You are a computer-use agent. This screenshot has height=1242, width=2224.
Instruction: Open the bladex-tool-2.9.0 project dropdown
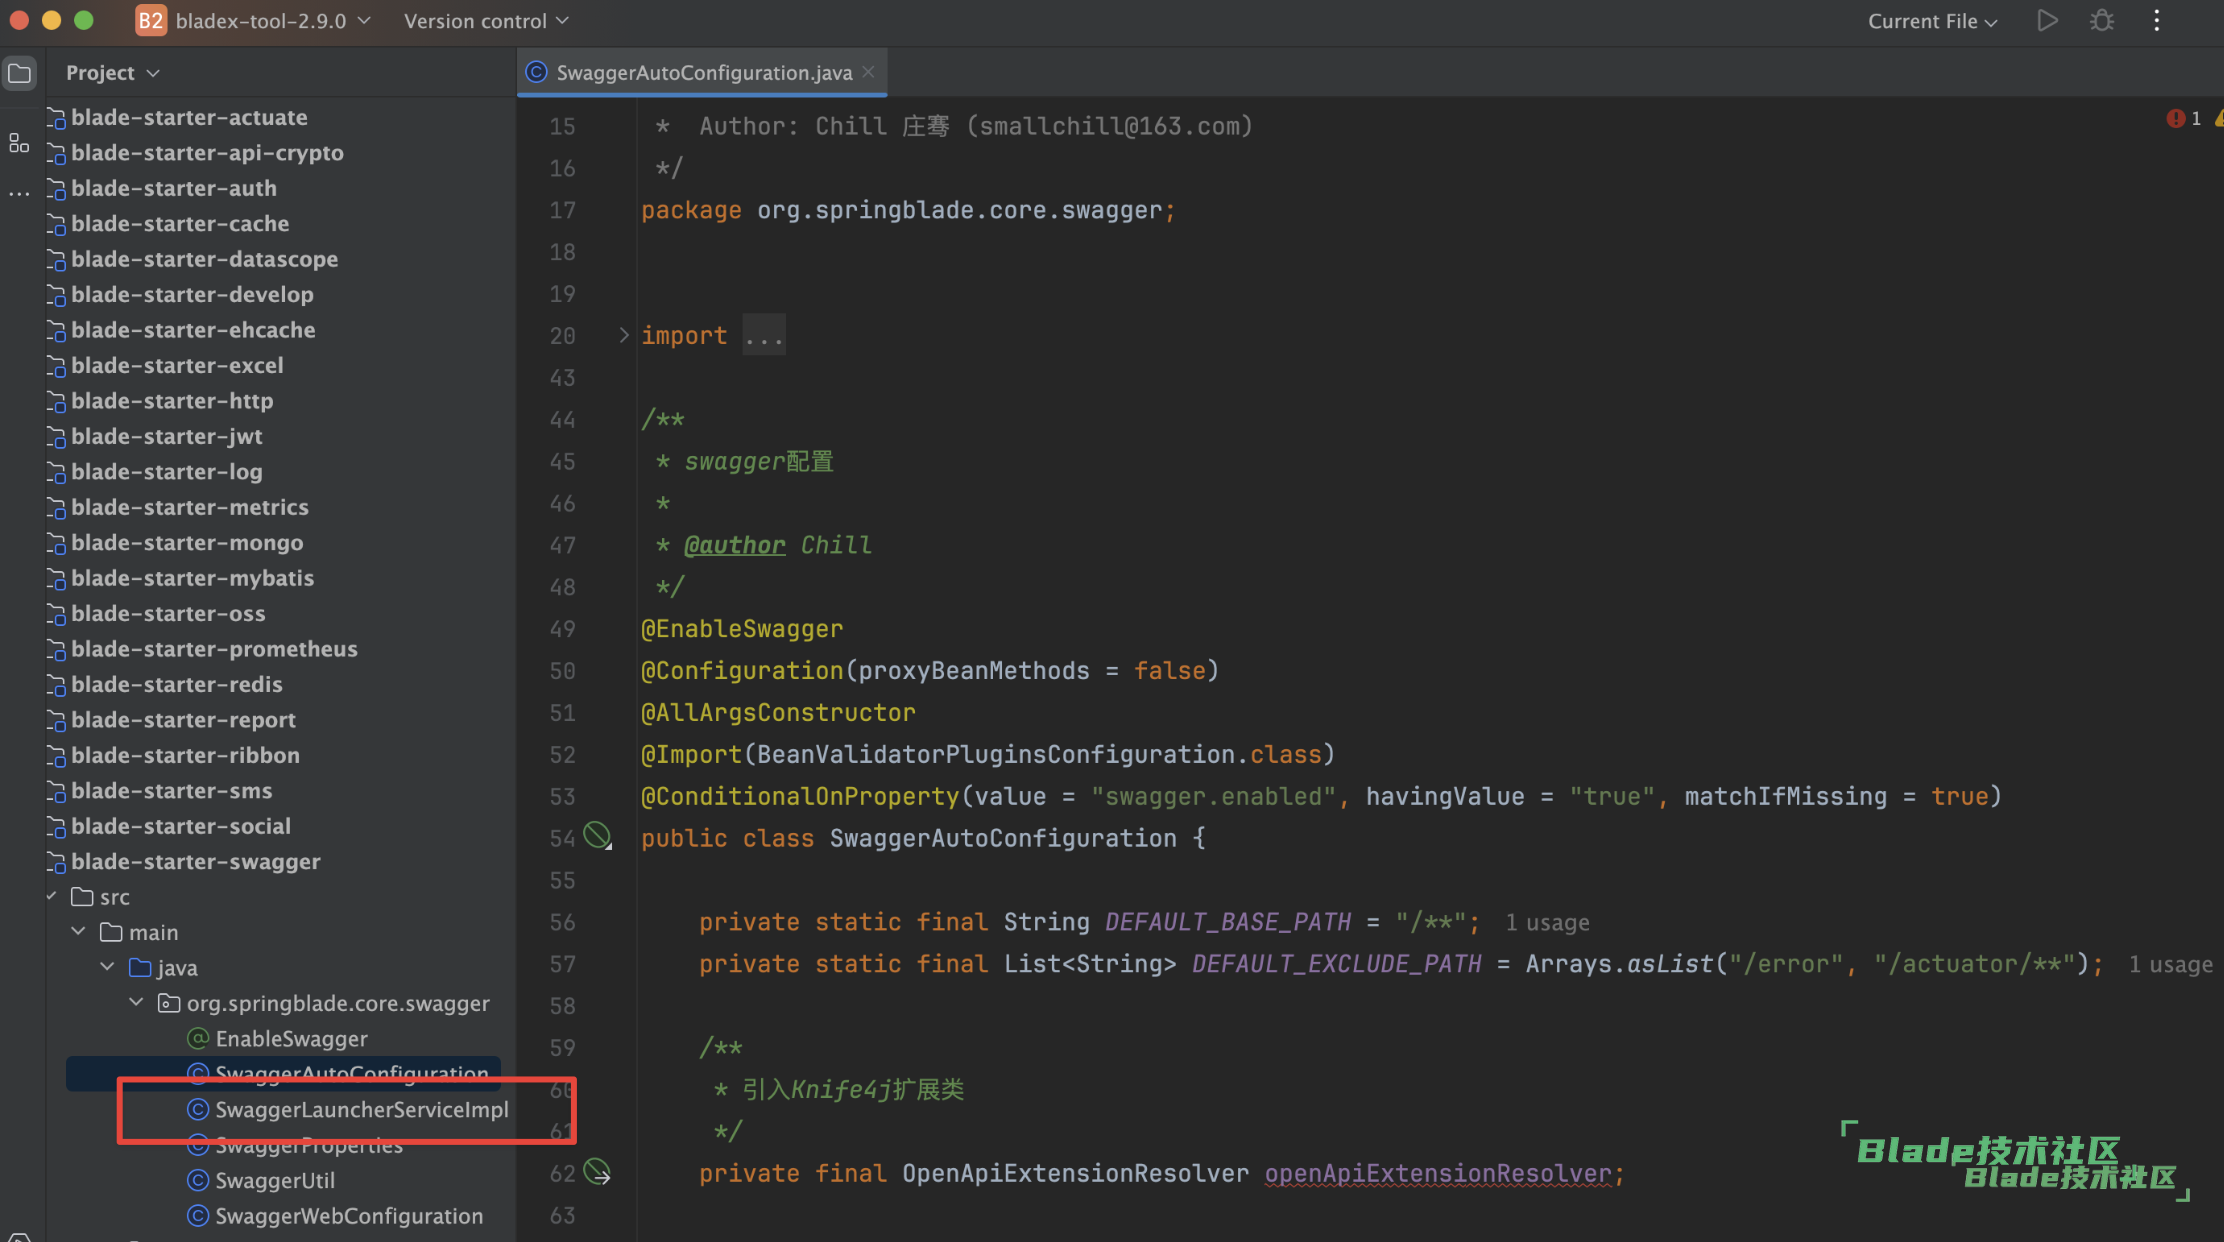273,21
